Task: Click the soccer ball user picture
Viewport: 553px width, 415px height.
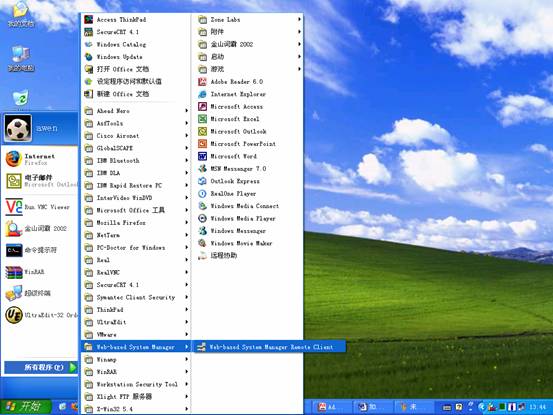Action: click(x=18, y=128)
